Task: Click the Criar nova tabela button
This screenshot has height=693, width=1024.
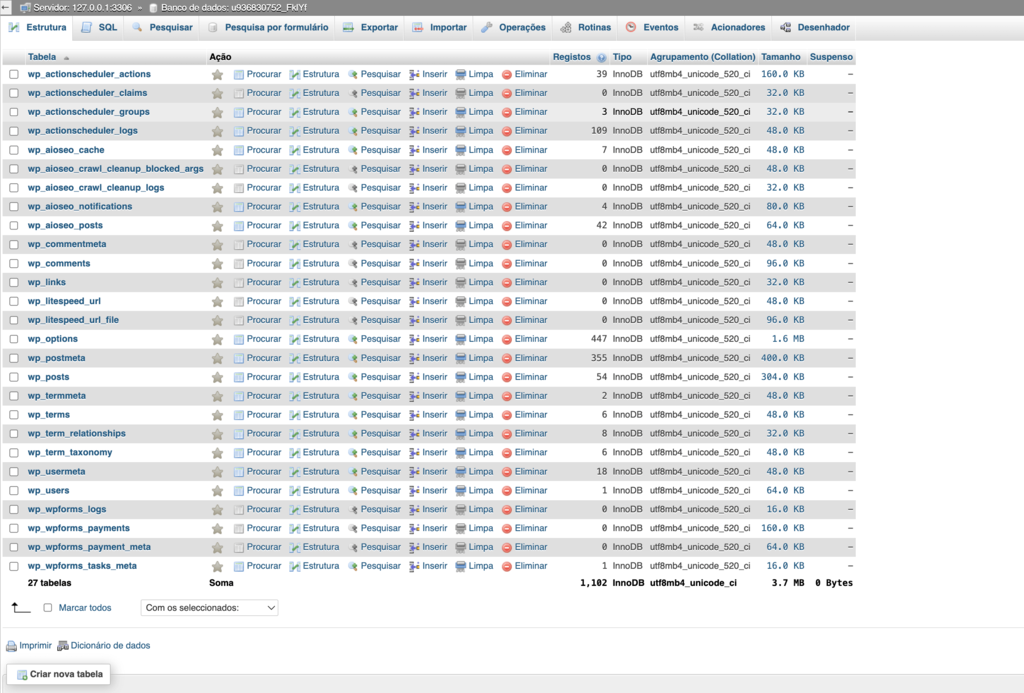Action: [x=57, y=674]
